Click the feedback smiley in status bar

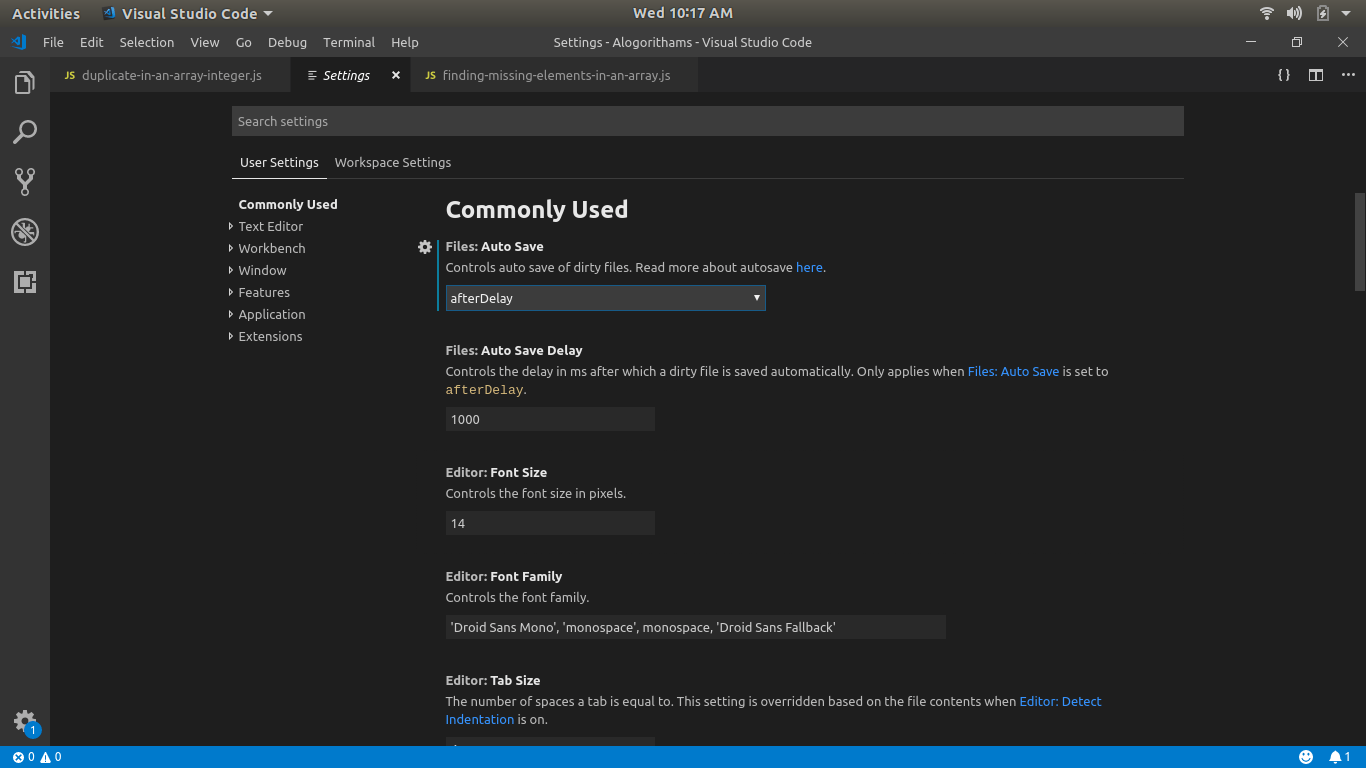click(x=1306, y=757)
